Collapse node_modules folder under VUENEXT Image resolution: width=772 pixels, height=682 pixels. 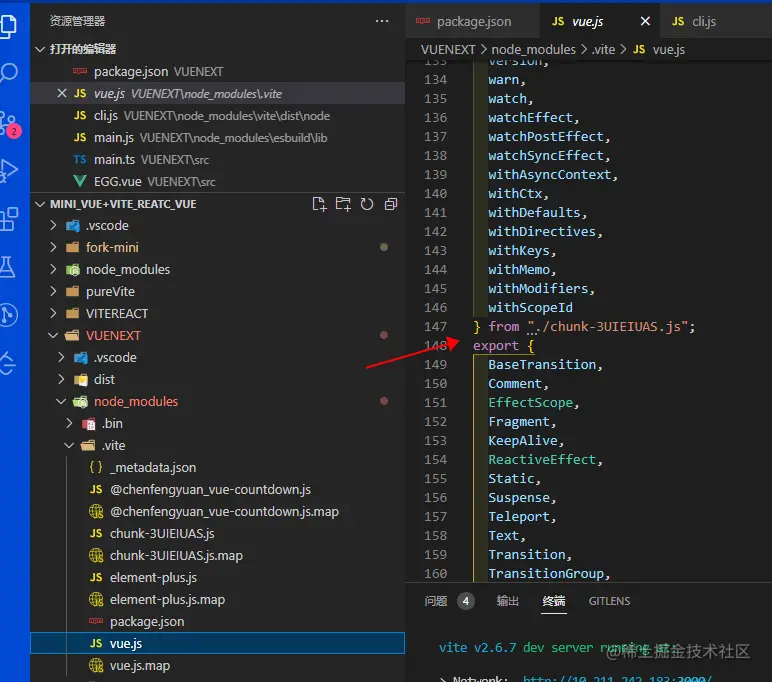(x=217, y=401)
